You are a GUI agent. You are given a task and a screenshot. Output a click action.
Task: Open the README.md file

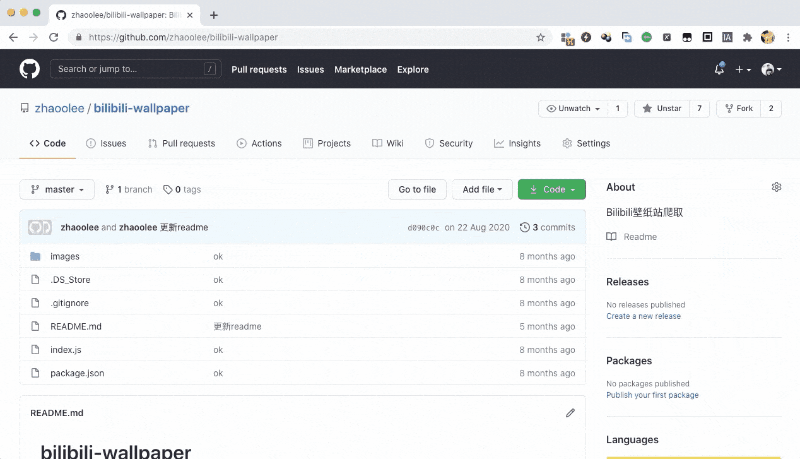point(76,326)
